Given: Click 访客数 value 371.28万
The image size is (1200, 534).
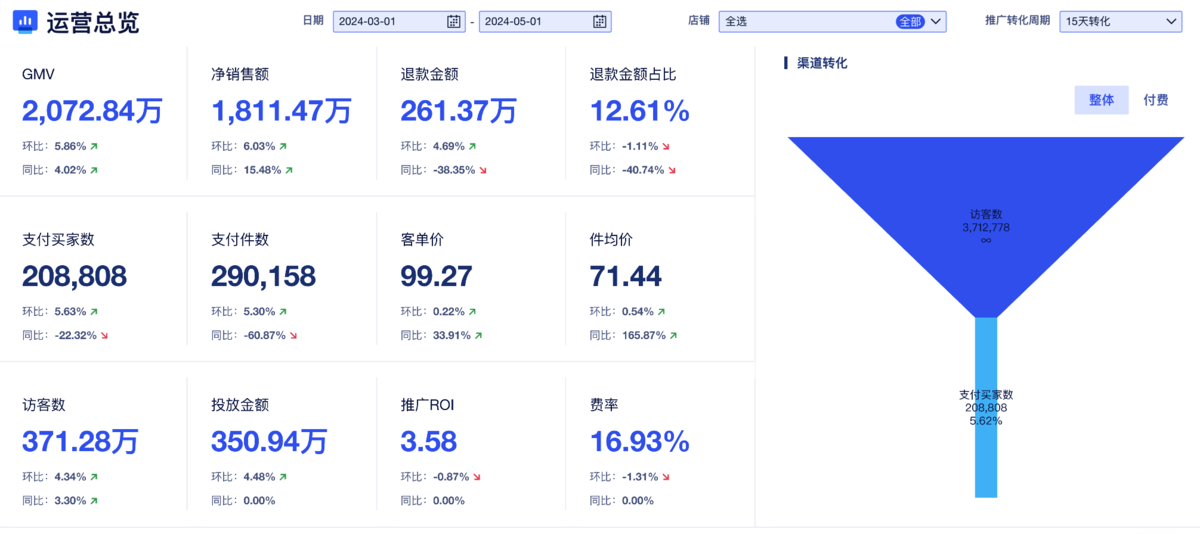Looking at the screenshot, I should coord(80,441).
